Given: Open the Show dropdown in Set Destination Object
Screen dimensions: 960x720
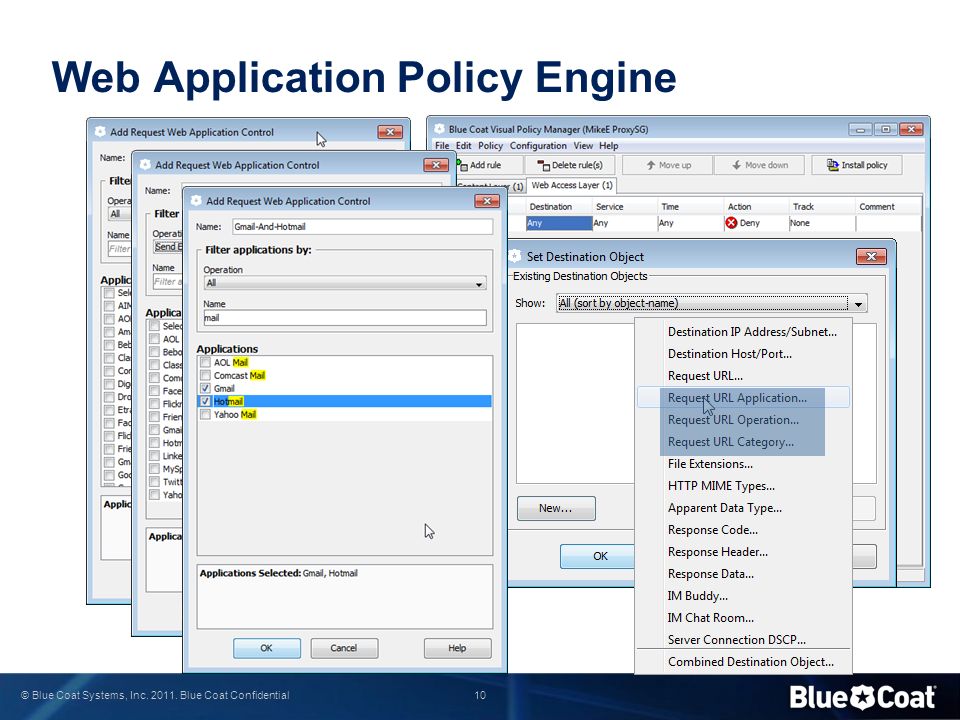Looking at the screenshot, I should [711, 303].
